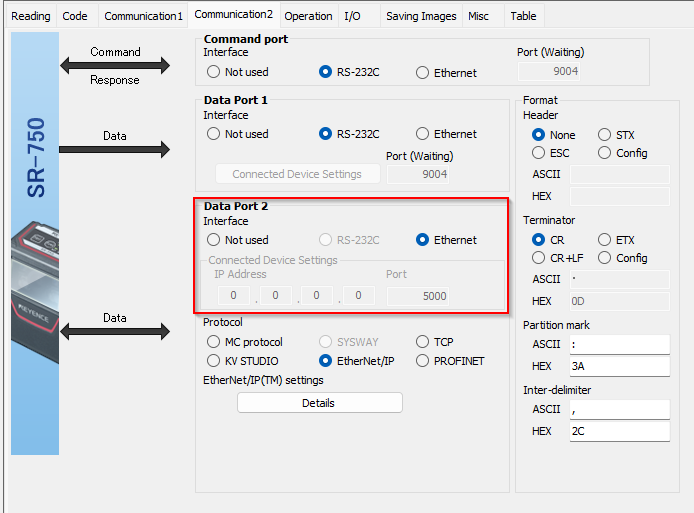Open the Code tab
Screen dimensions: 694x513
point(75,16)
